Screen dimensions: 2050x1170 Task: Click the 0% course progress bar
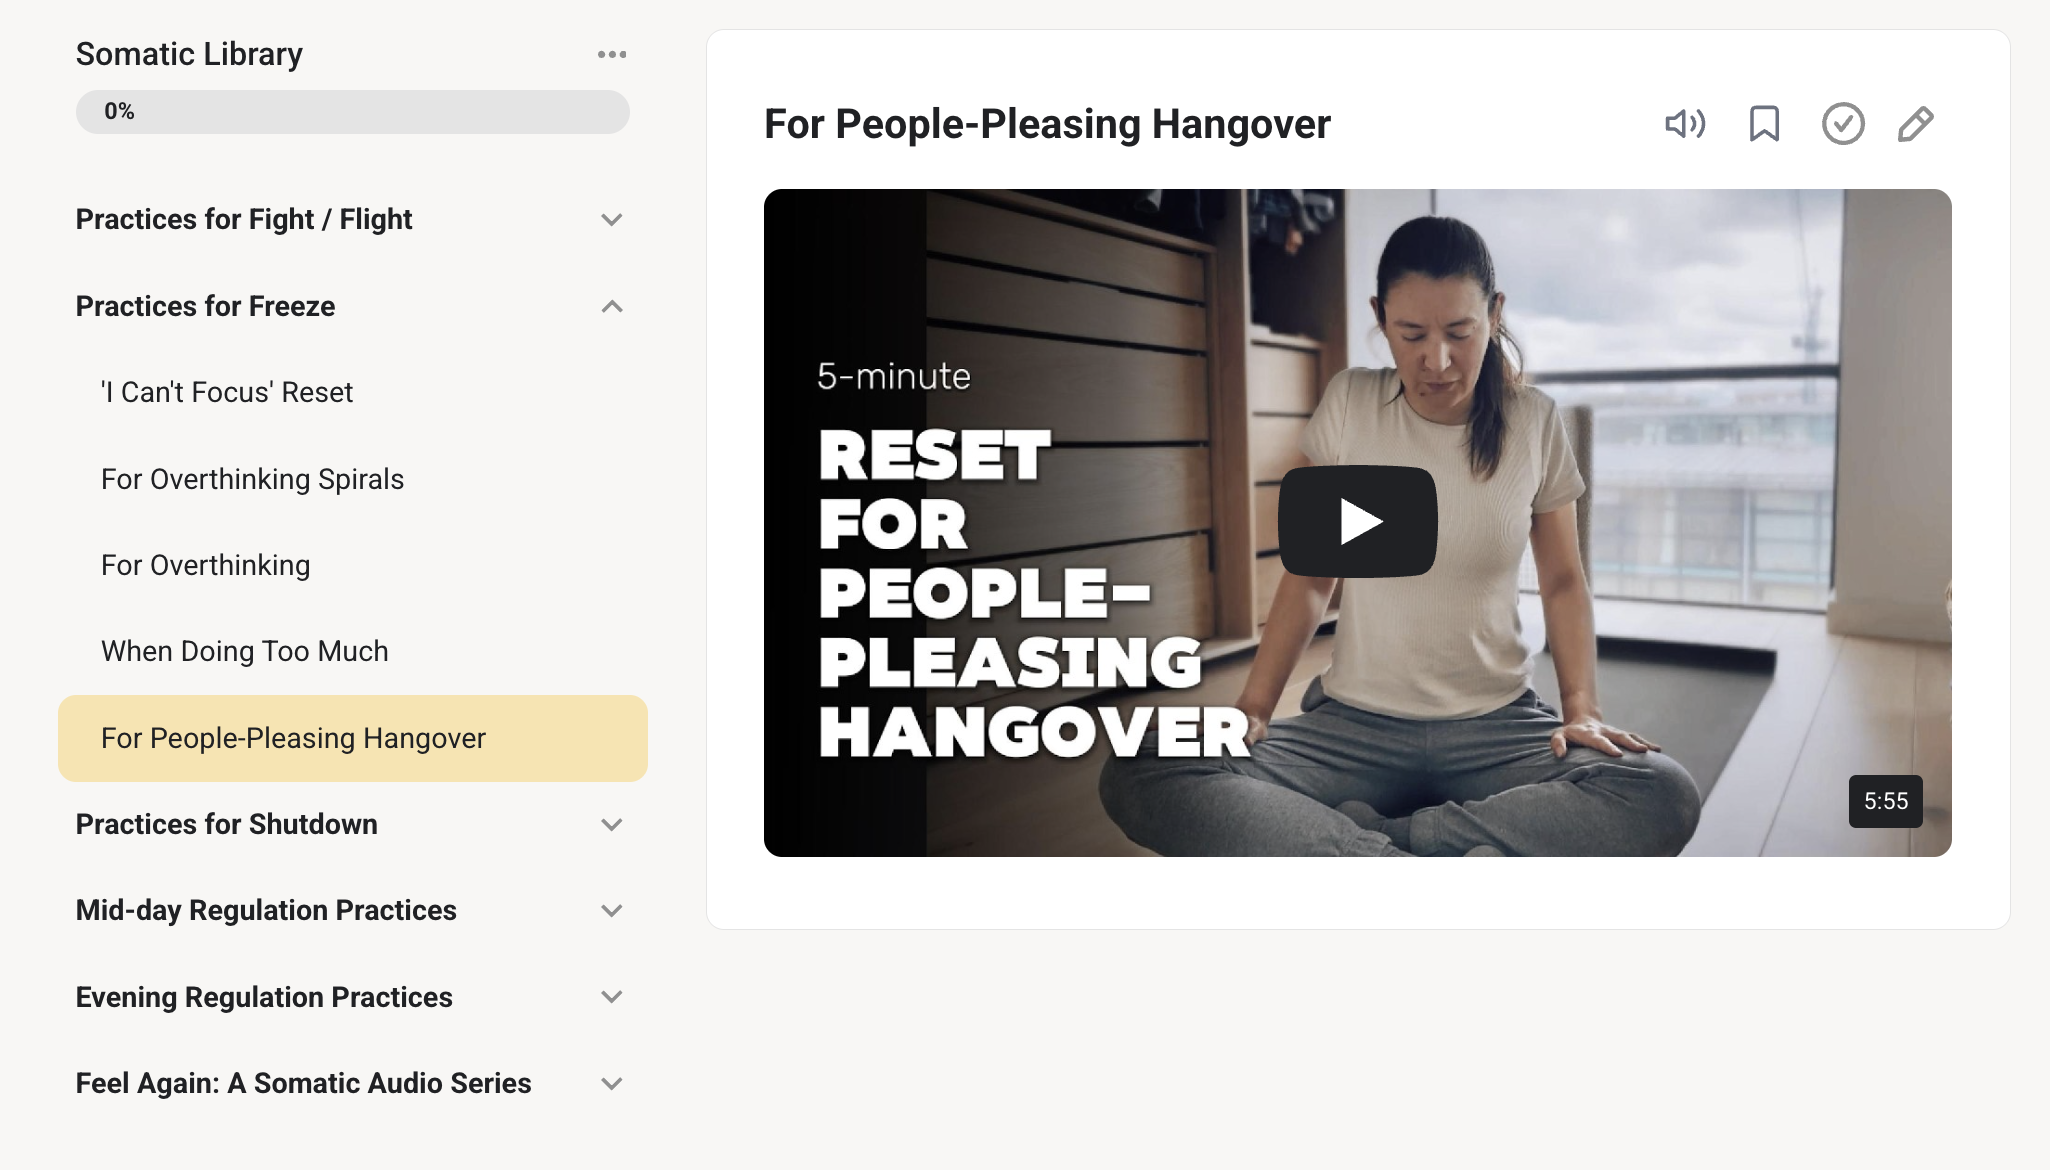coord(353,111)
